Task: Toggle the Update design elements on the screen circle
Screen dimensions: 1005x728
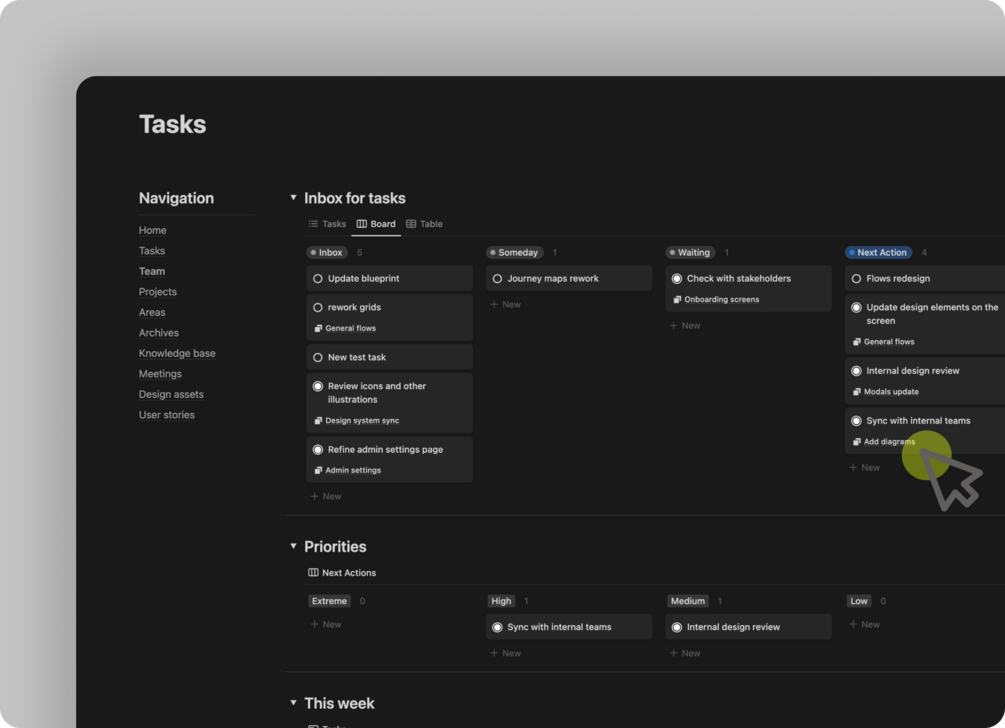Action: click(856, 308)
